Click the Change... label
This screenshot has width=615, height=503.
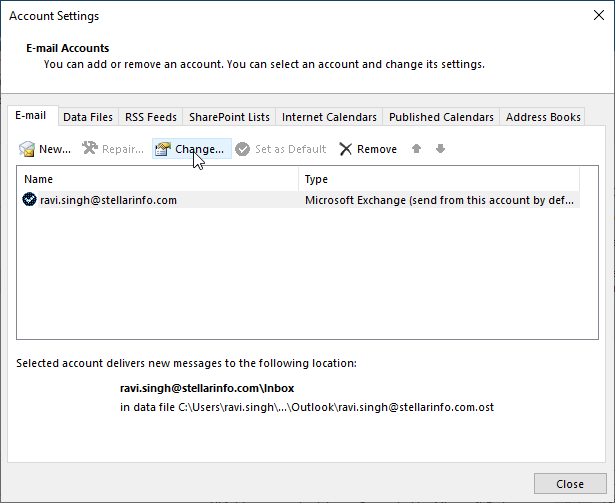[199, 149]
